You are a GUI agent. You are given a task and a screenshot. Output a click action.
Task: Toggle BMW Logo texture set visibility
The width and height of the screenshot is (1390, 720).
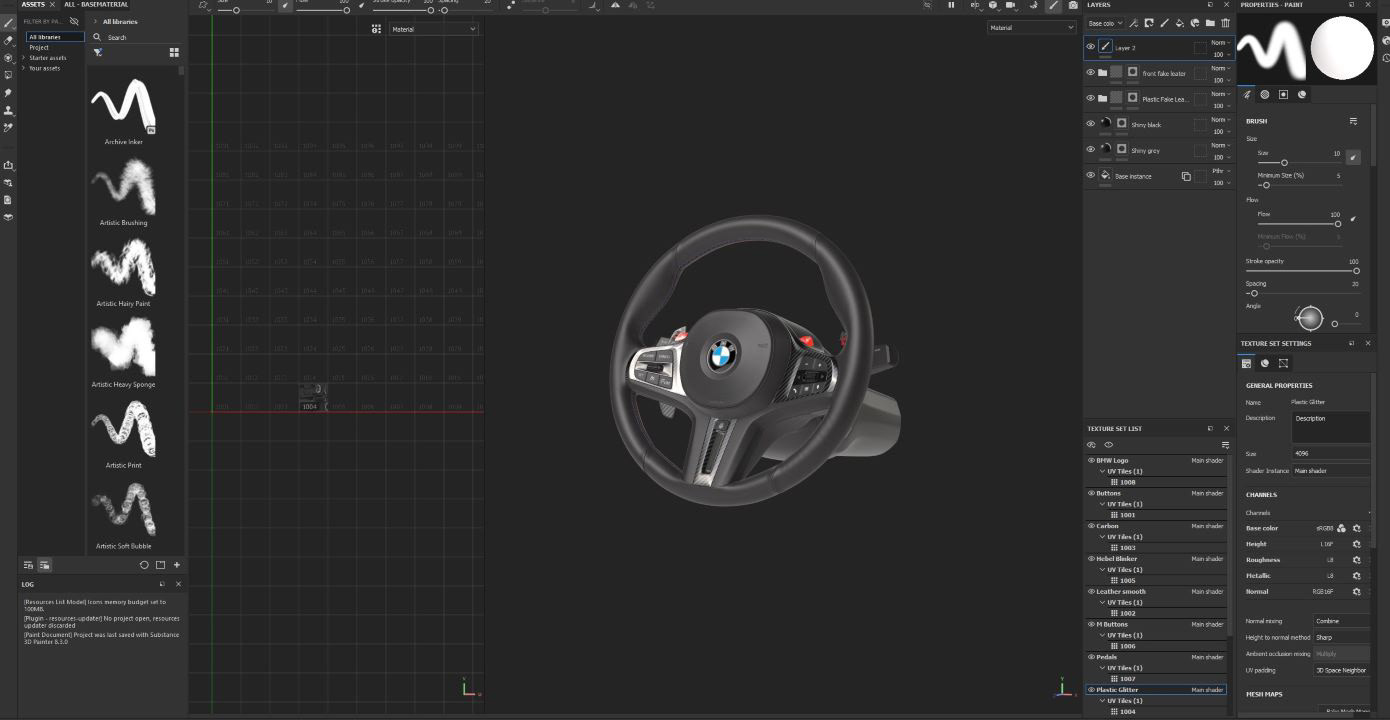pos(1091,461)
